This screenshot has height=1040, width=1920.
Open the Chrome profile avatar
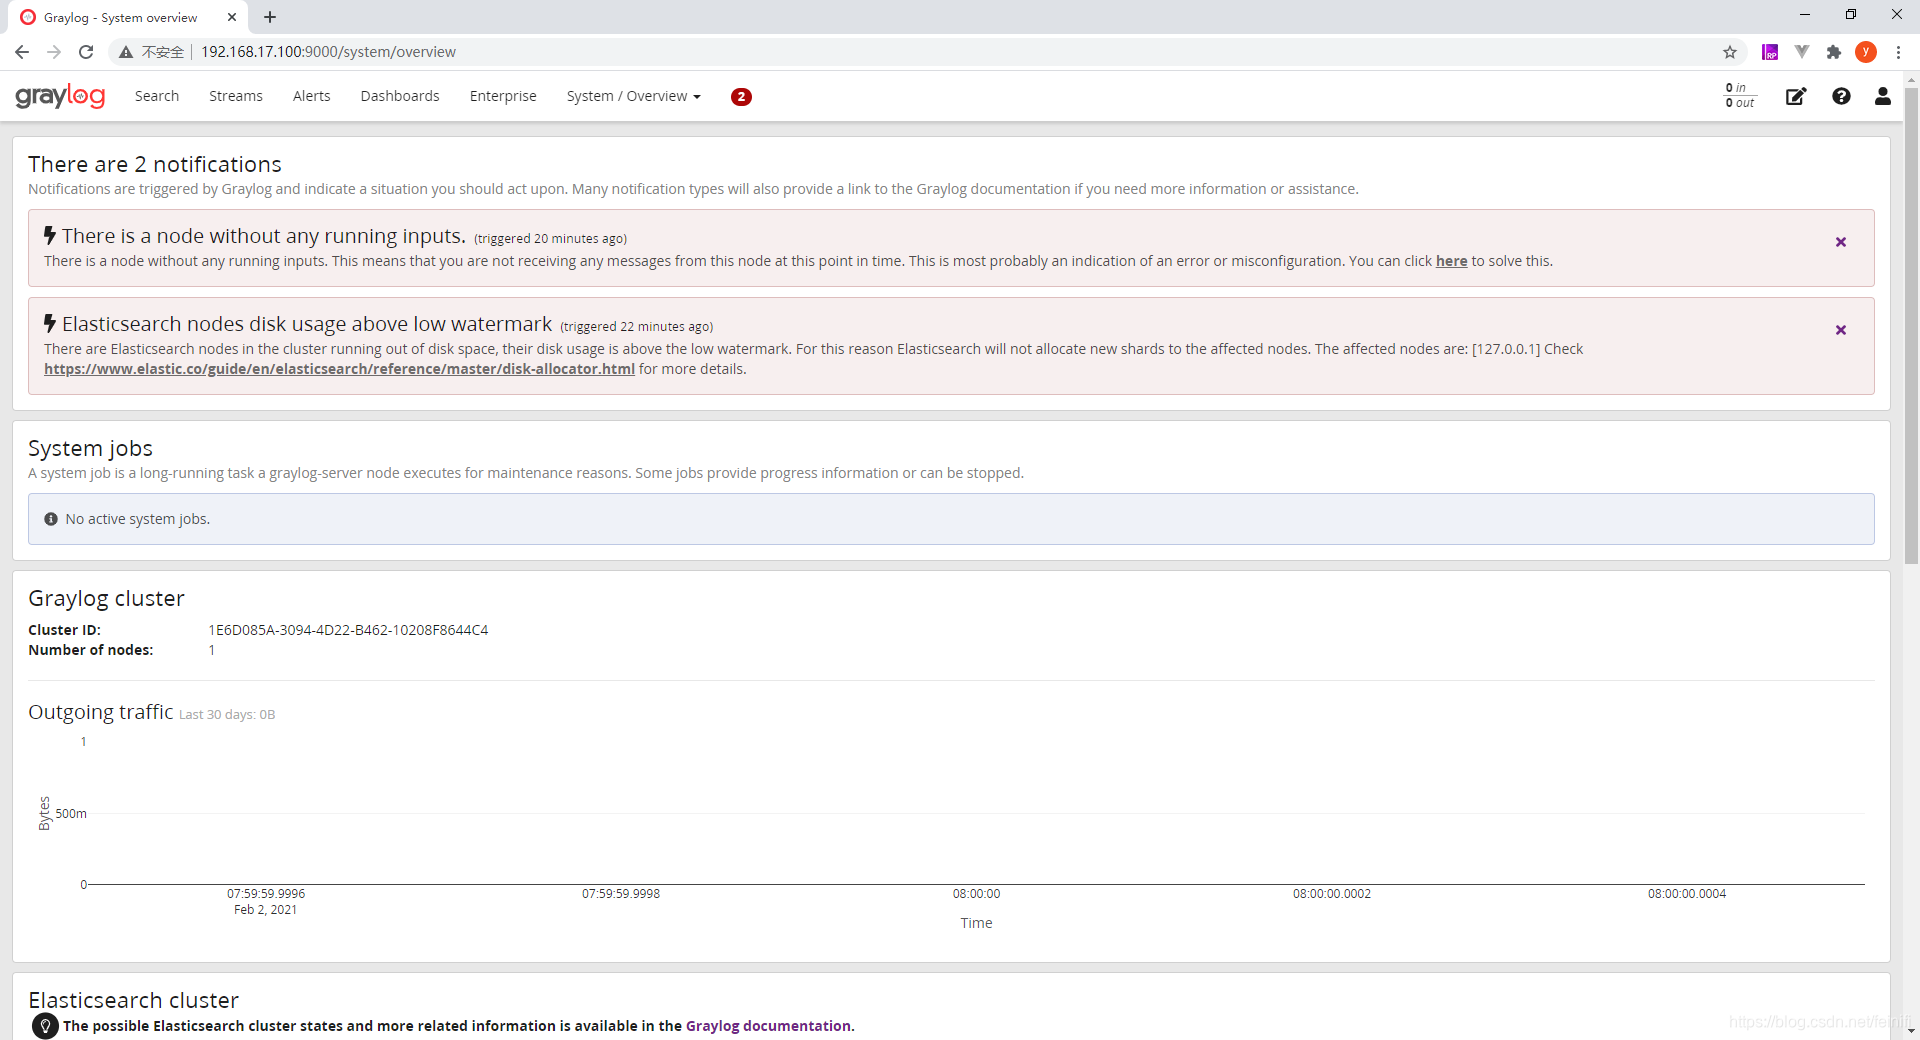(1866, 52)
